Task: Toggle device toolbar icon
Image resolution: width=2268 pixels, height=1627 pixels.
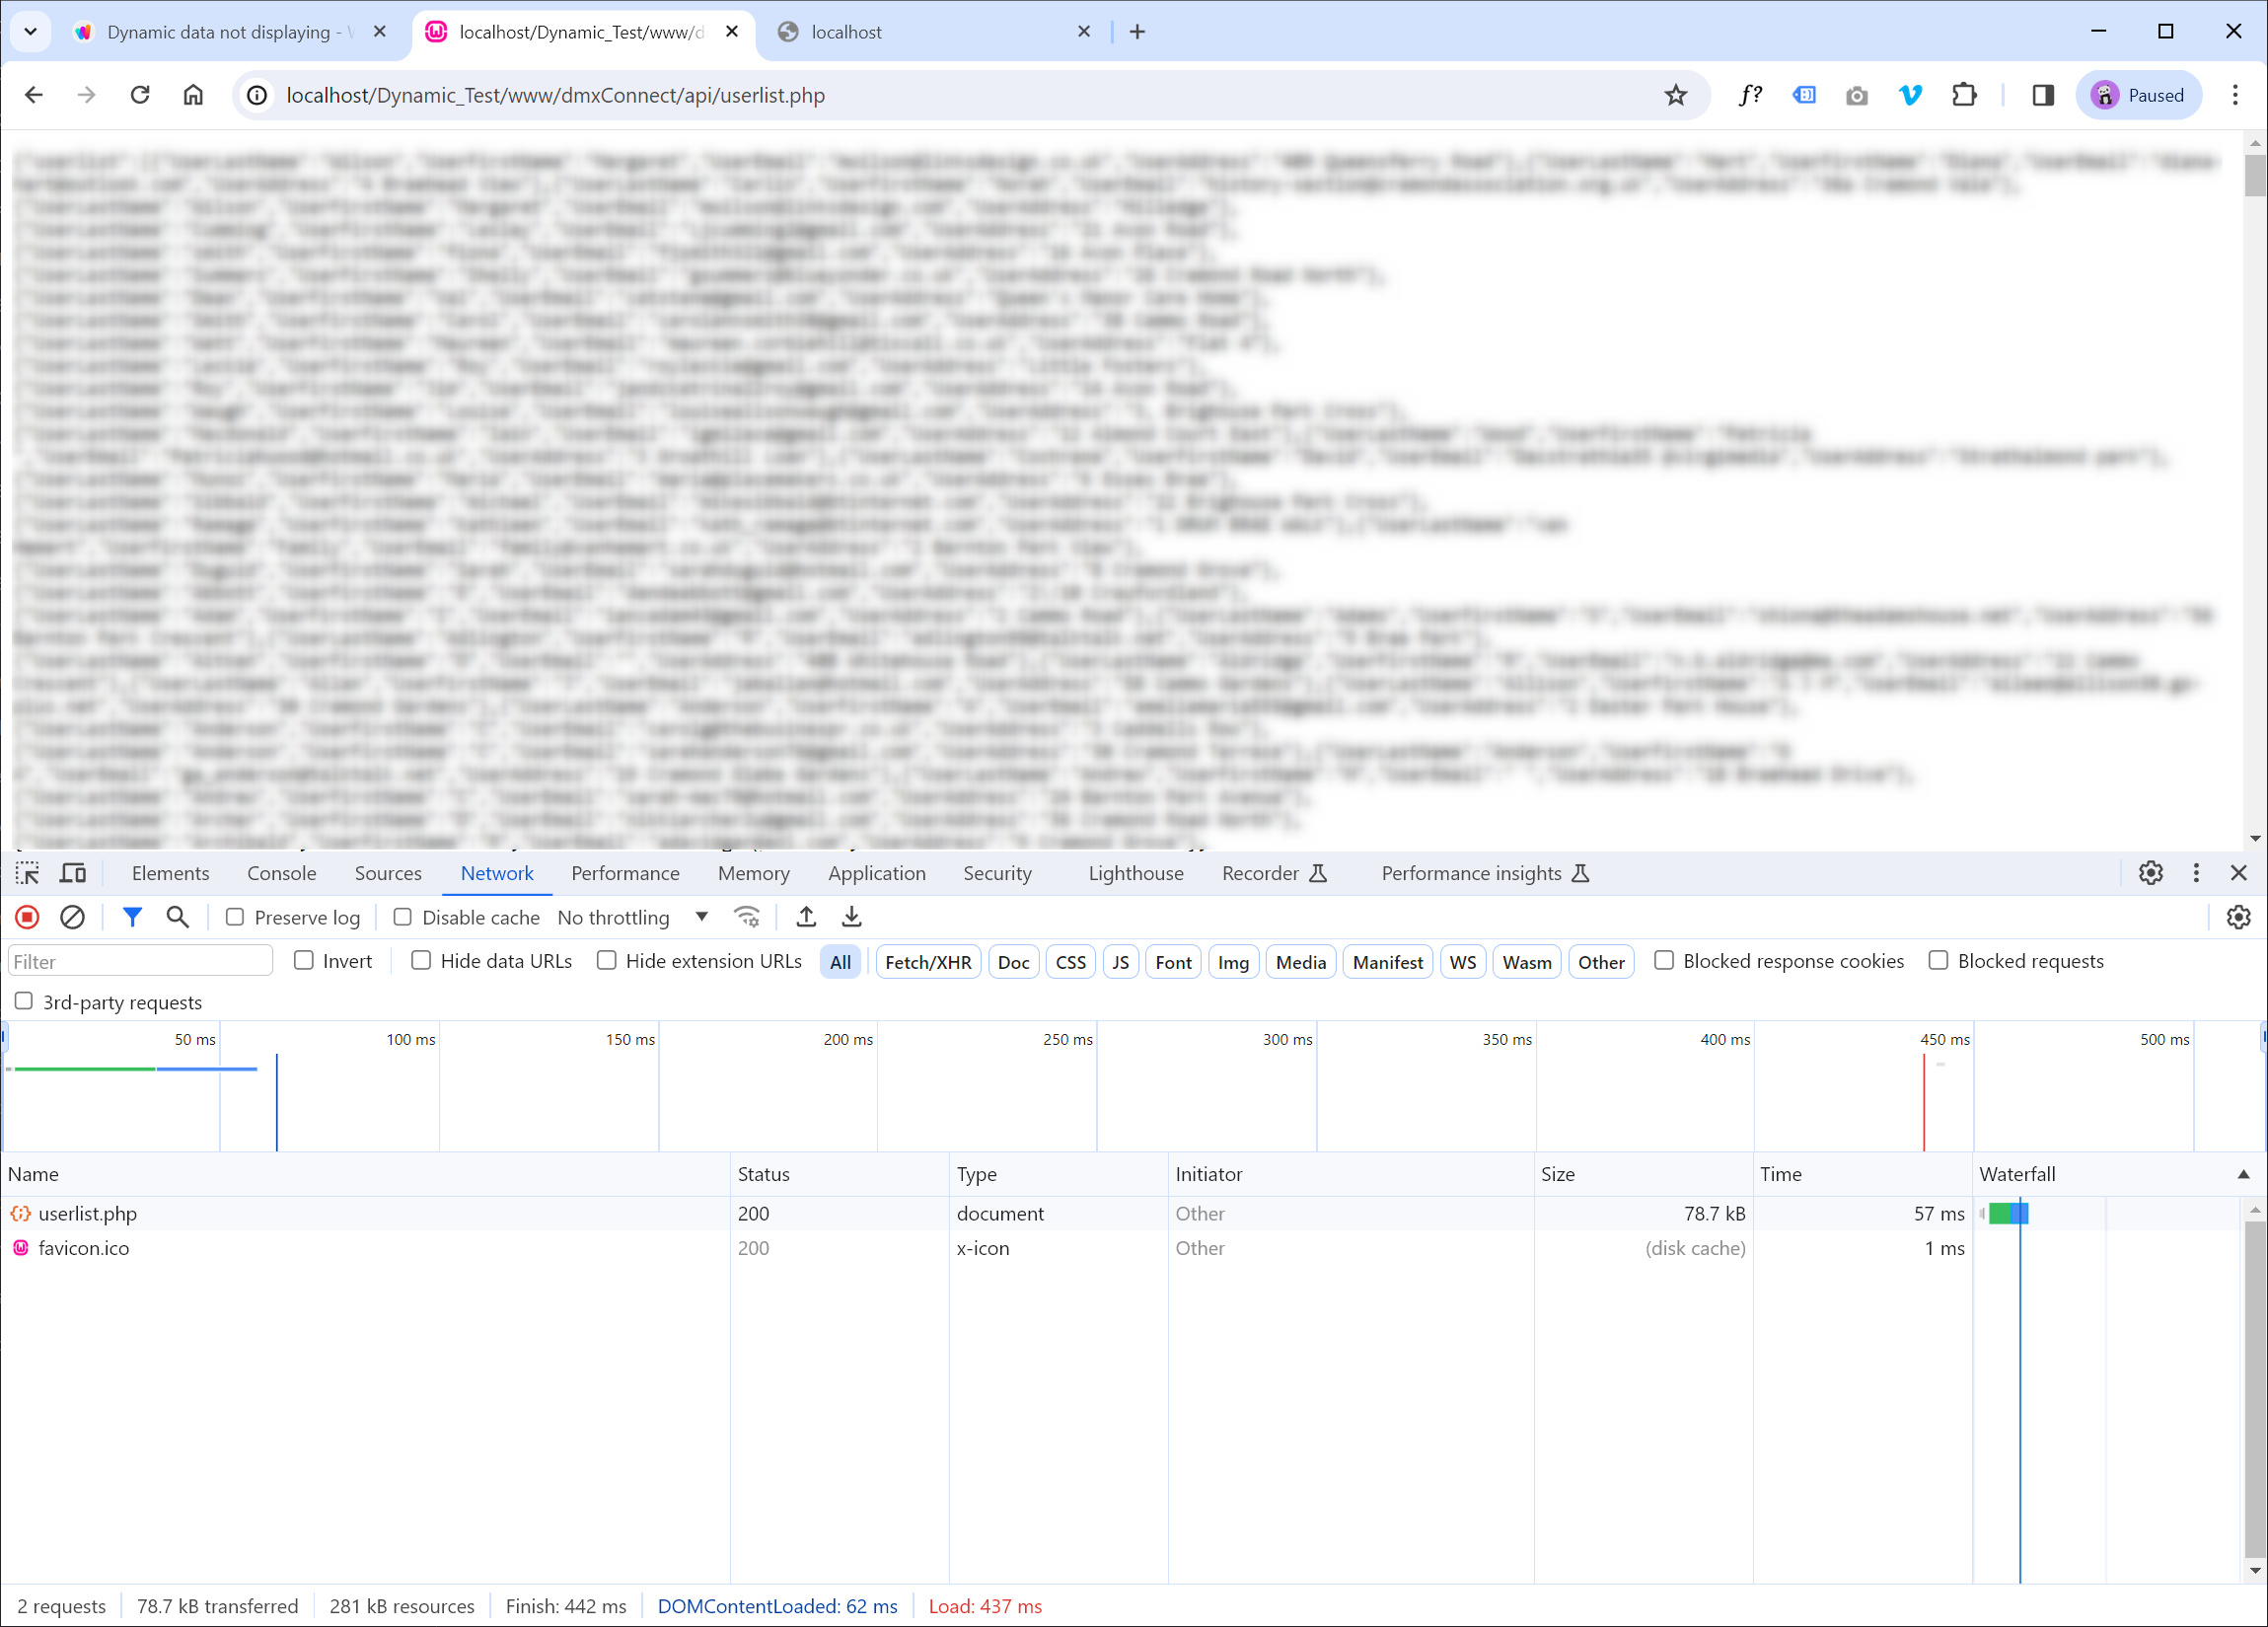Action: 73,873
